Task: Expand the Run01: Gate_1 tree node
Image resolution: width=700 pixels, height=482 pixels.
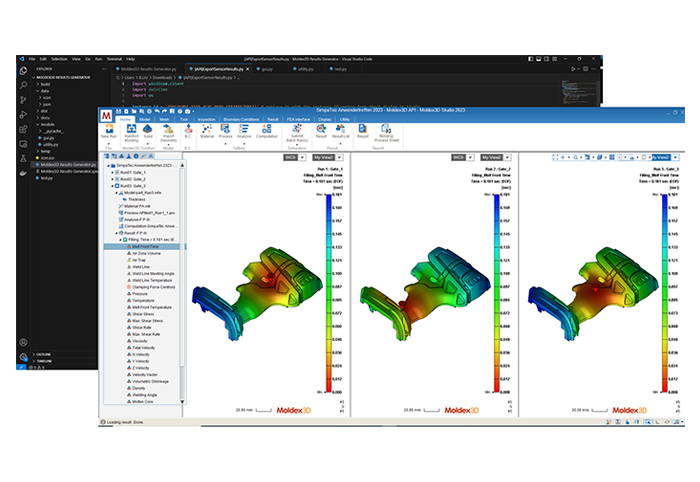Action: pos(112,172)
